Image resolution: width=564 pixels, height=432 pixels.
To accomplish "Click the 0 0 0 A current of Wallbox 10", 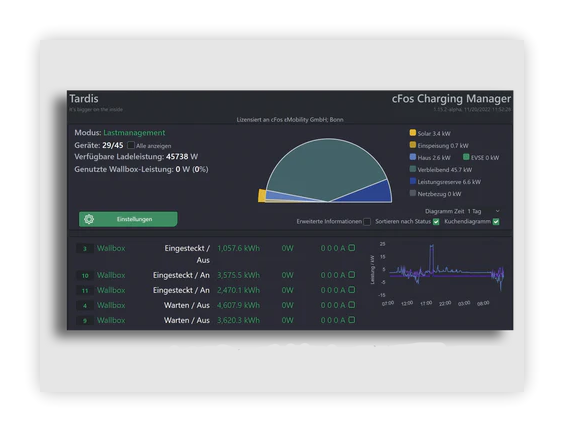I will (333, 275).
